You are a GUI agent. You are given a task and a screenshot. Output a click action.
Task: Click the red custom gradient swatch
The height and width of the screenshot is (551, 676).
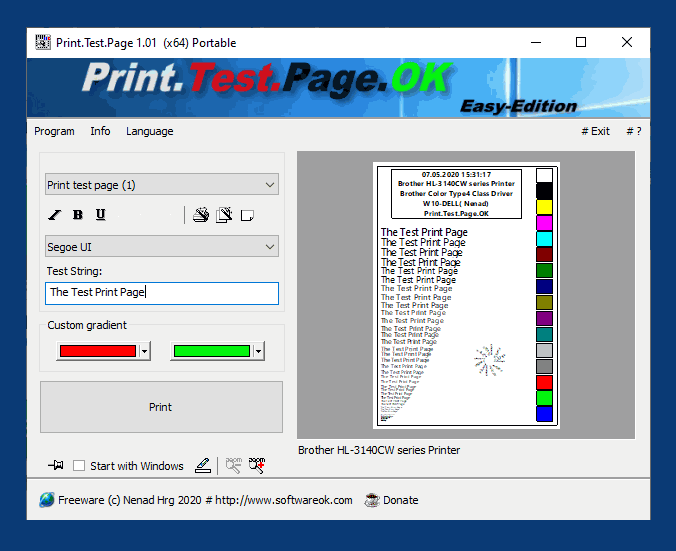click(x=98, y=351)
